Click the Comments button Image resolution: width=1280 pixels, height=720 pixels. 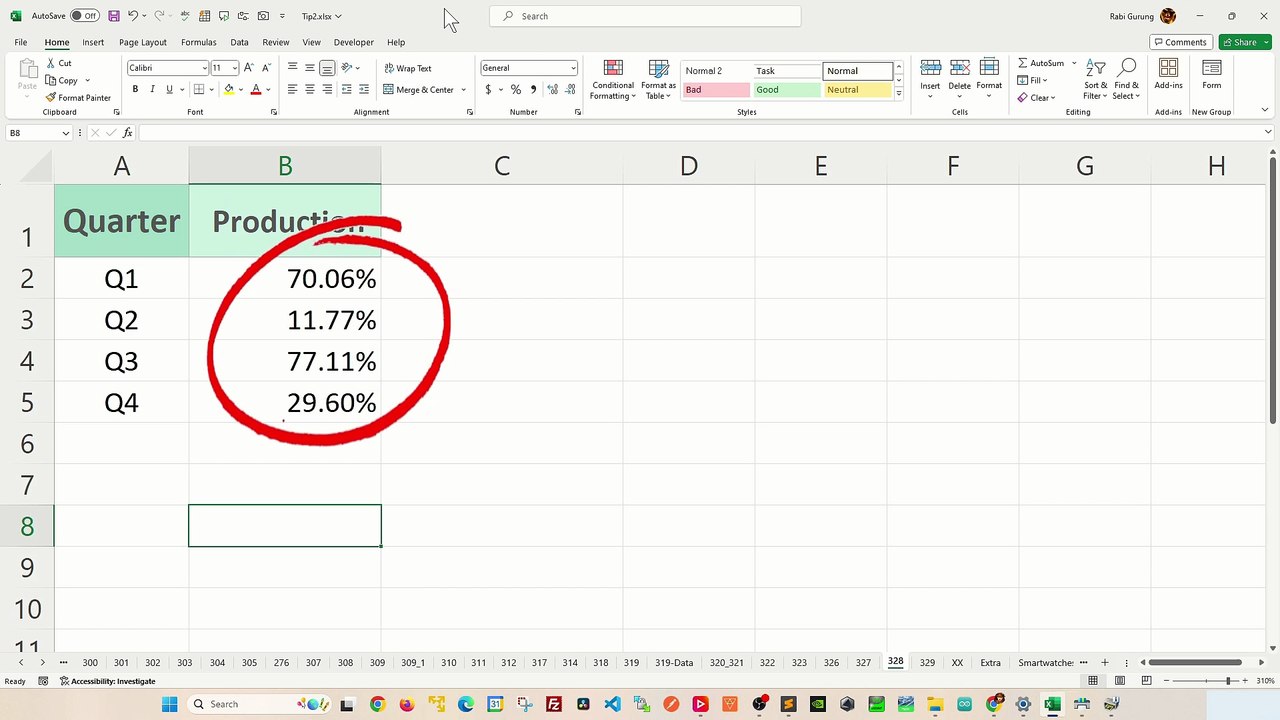pyautogui.click(x=1181, y=42)
